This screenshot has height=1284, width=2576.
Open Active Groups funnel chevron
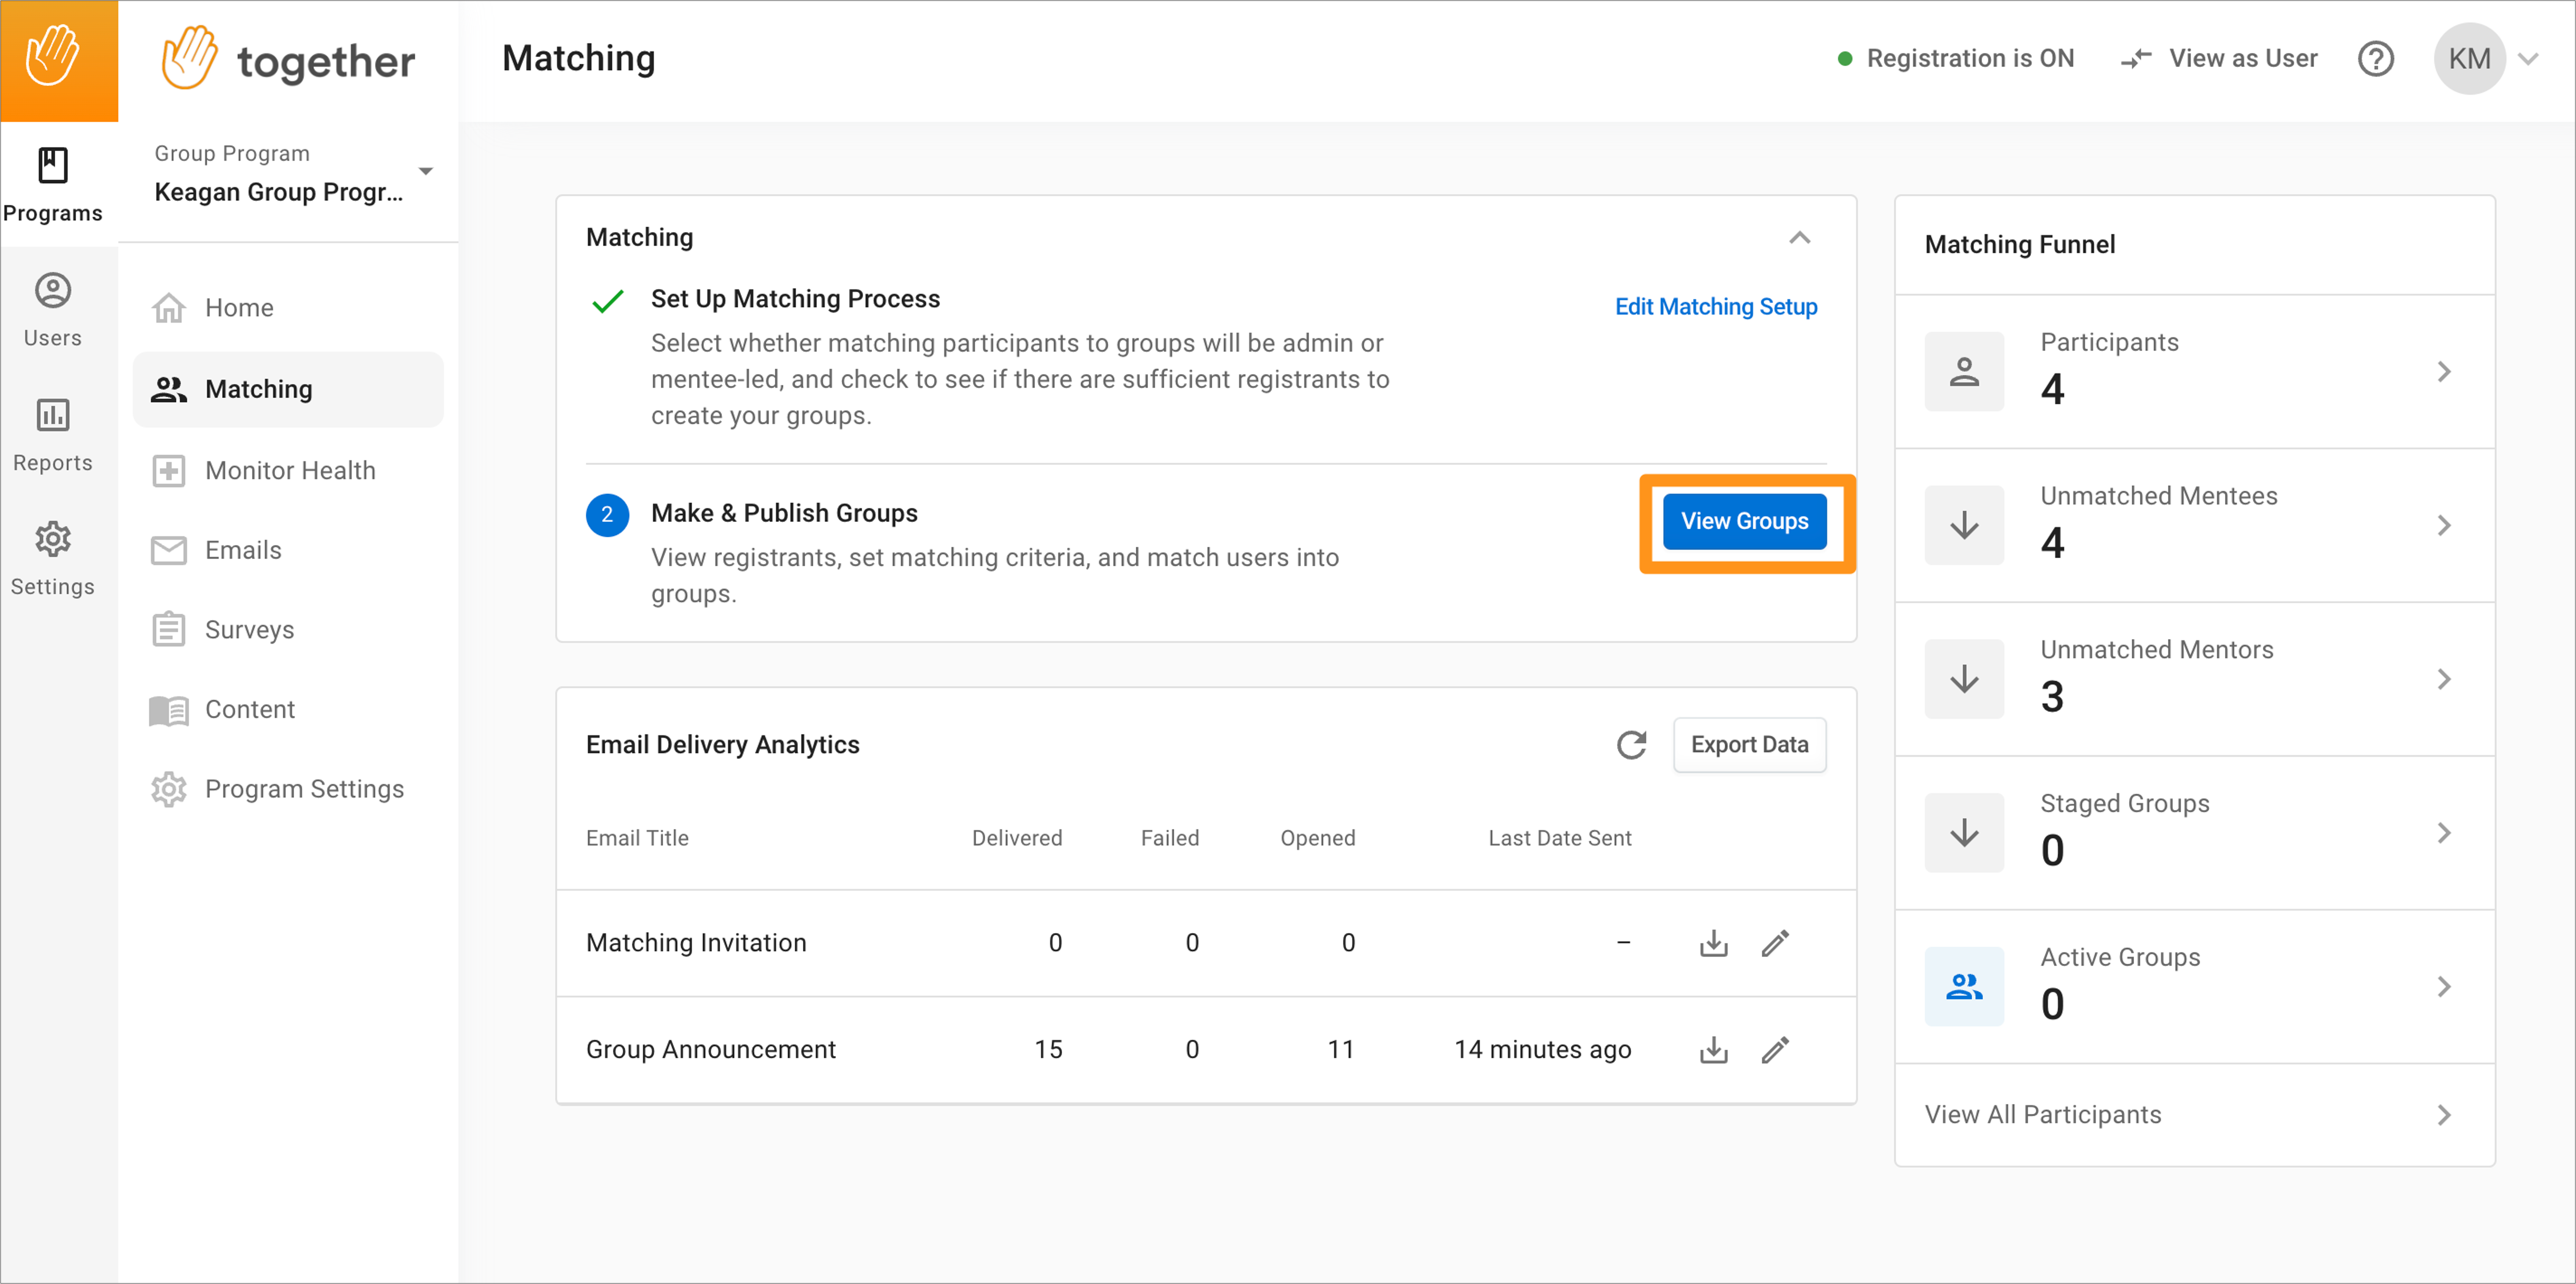pyautogui.click(x=2444, y=988)
